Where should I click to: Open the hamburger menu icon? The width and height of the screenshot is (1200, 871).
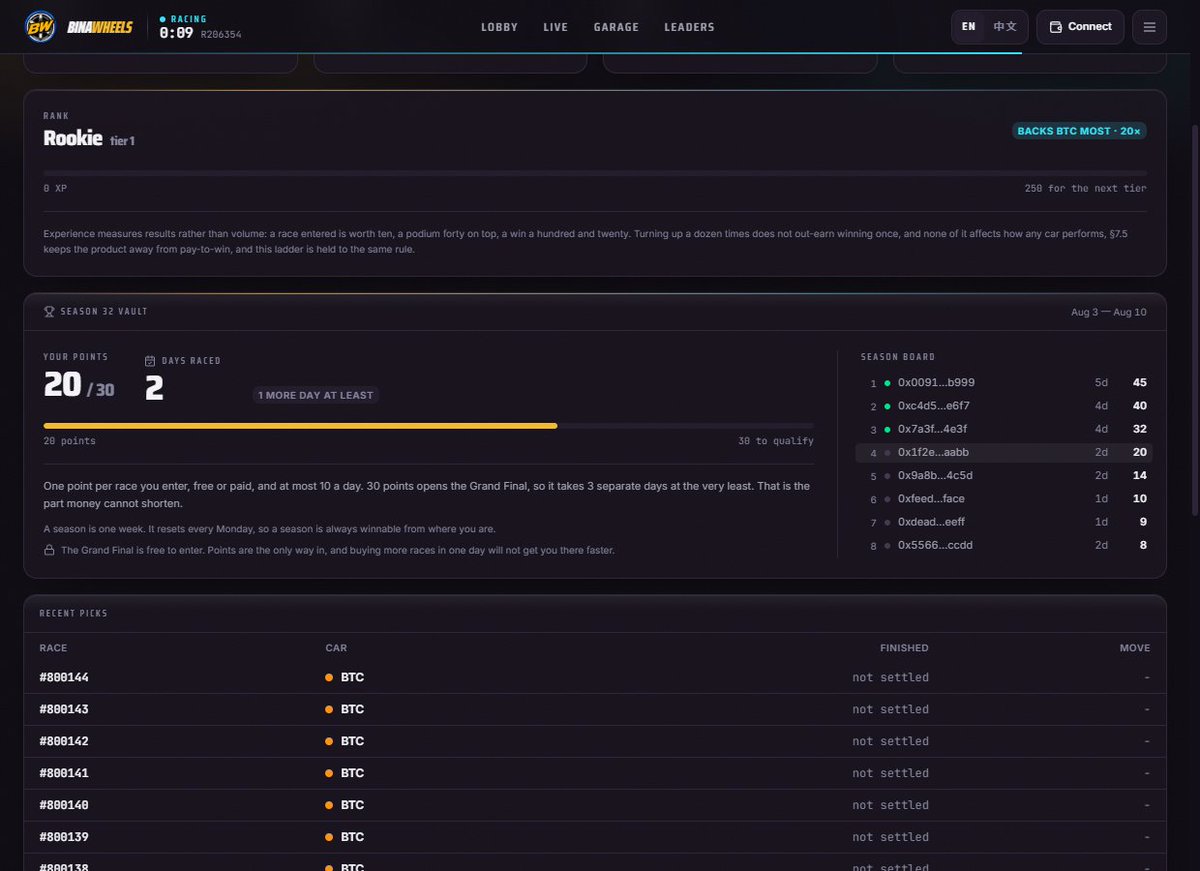coord(1149,27)
